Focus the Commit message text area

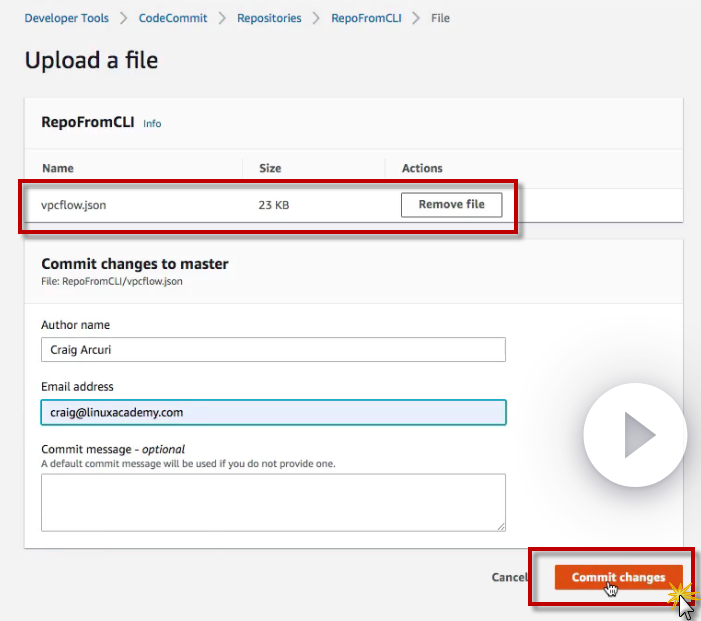tap(273, 502)
